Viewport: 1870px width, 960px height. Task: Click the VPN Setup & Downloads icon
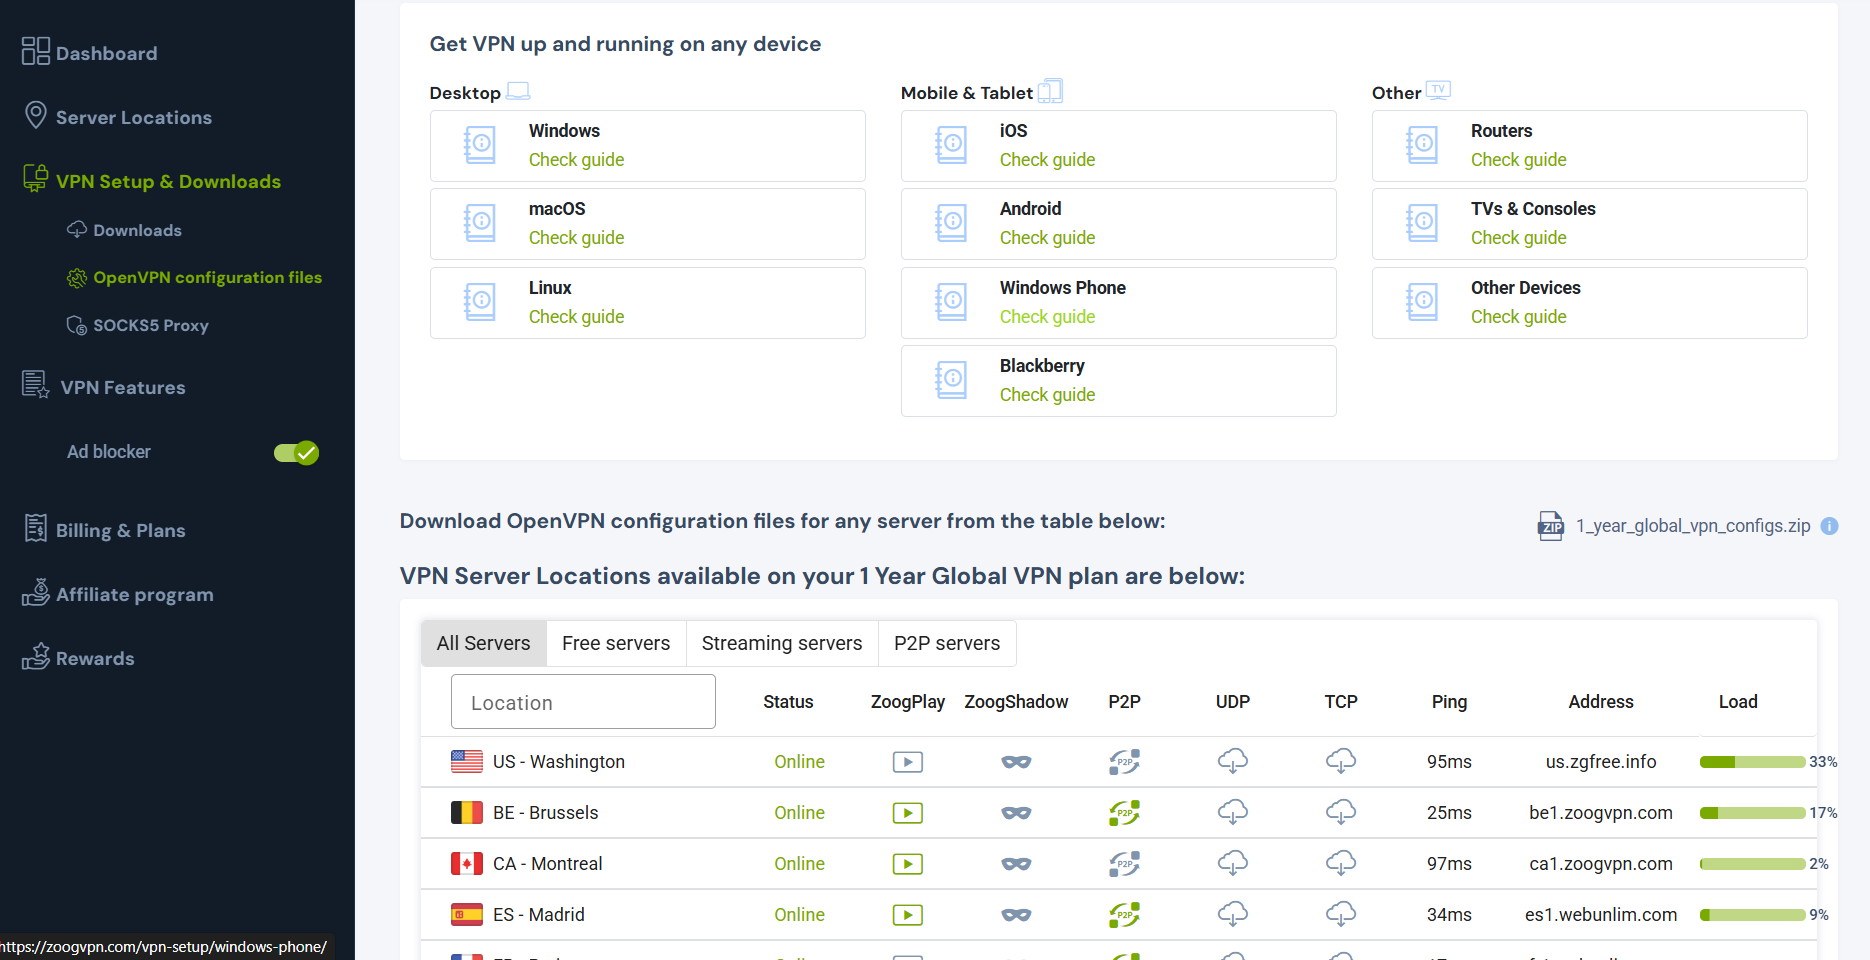(x=36, y=179)
